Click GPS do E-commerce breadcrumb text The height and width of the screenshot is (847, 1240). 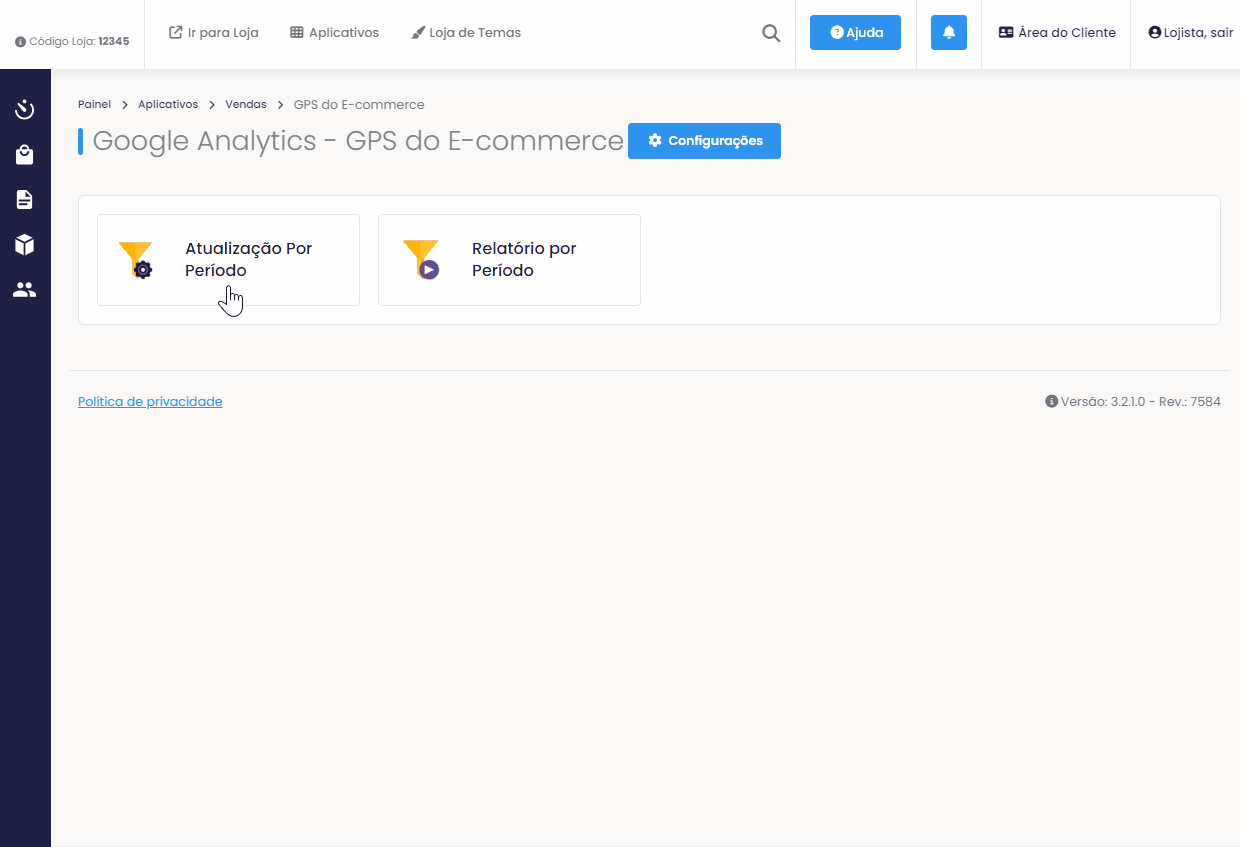pyautogui.click(x=359, y=104)
